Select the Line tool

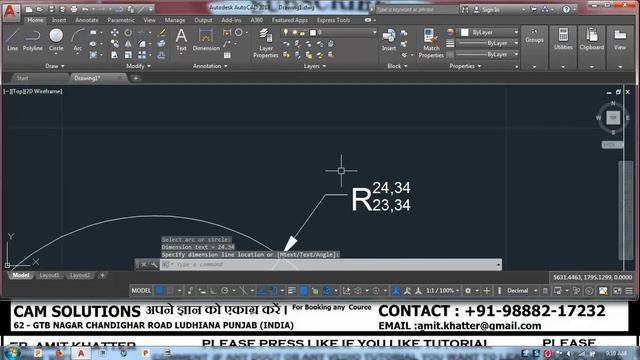[x=12, y=40]
